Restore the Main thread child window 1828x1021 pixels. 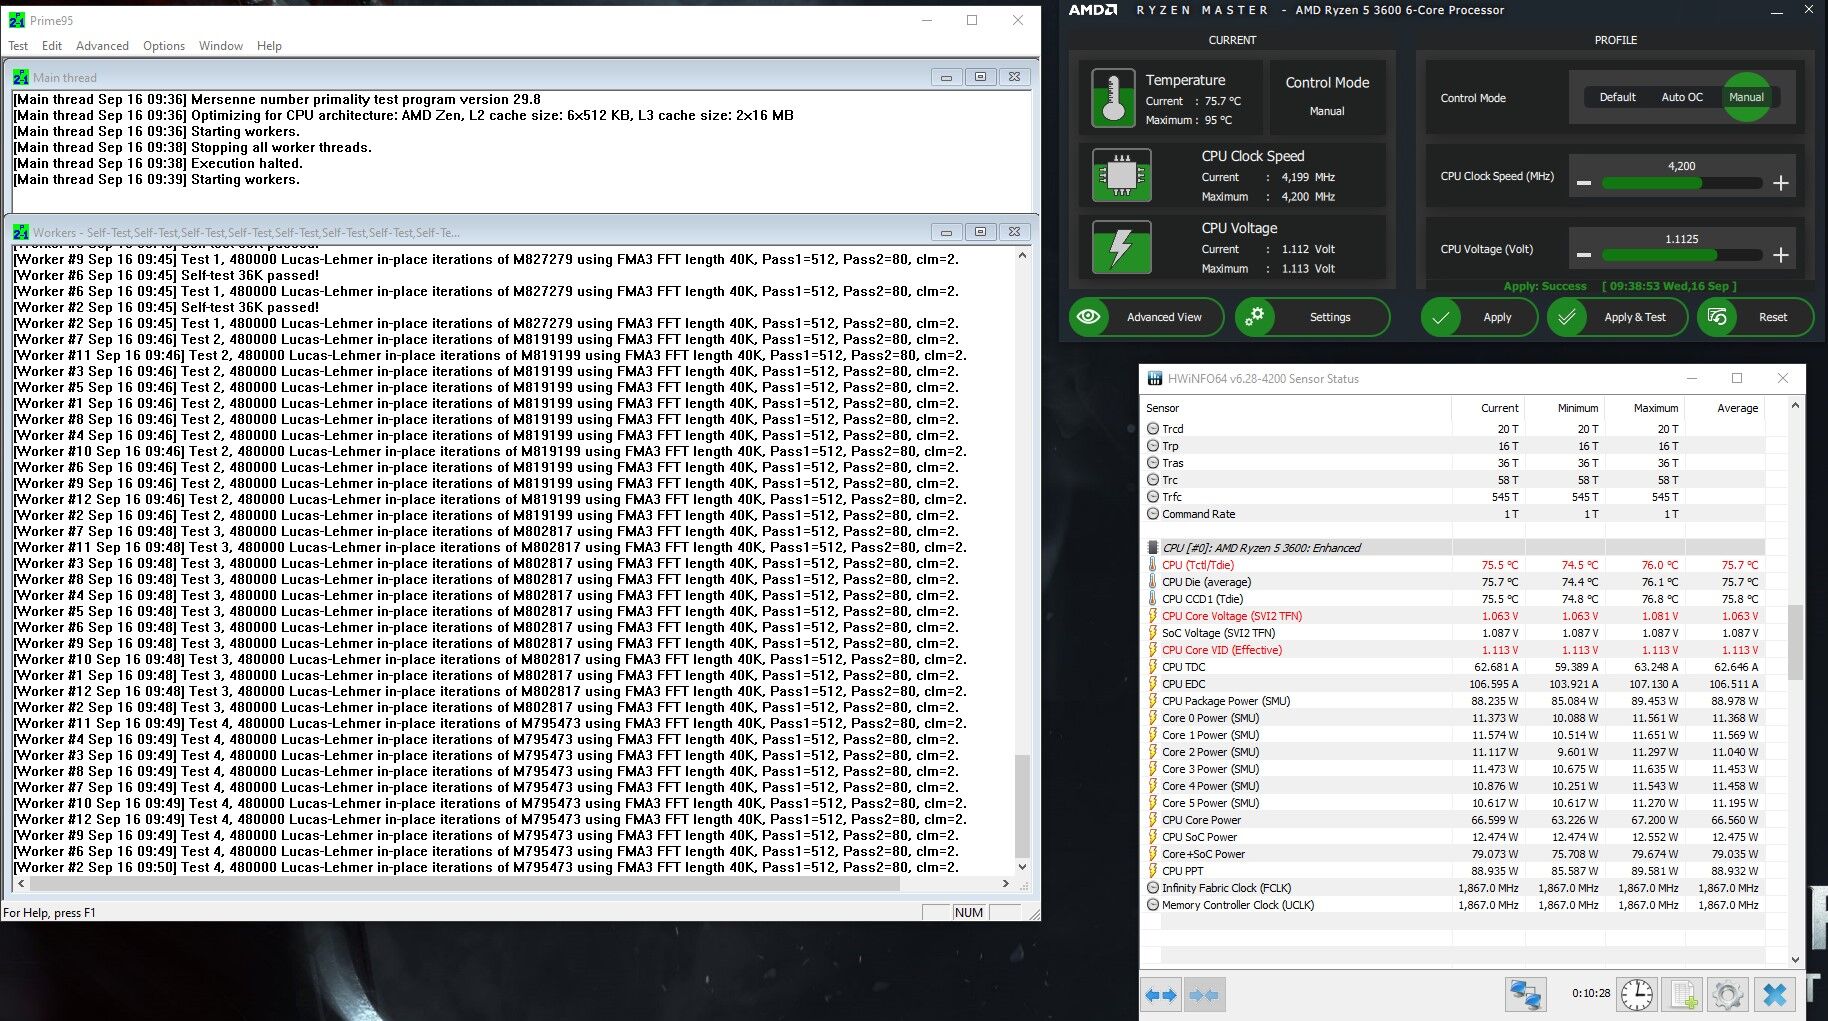coord(980,77)
